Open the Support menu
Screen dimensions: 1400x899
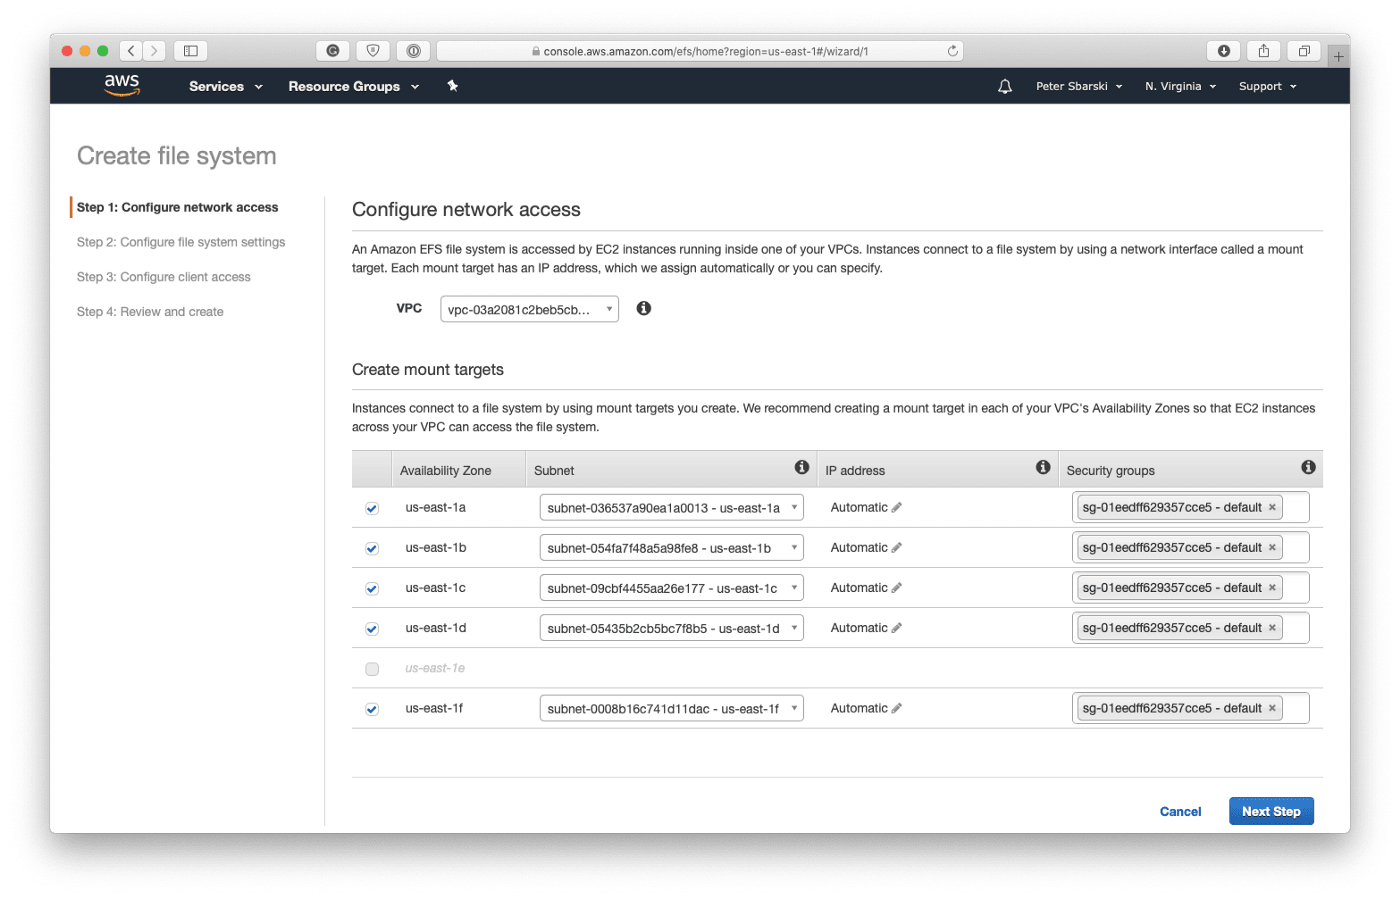tap(1268, 86)
